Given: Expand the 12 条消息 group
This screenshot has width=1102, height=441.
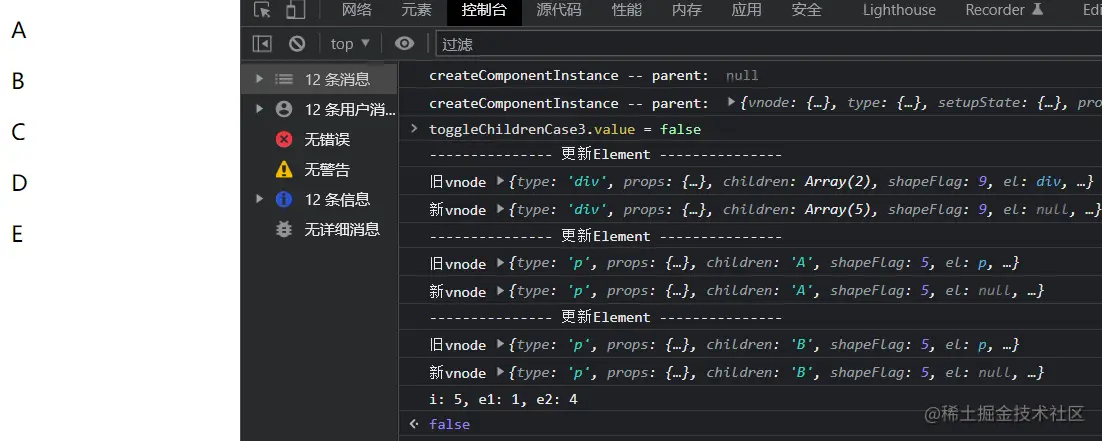Looking at the screenshot, I should [x=259, y=79].
